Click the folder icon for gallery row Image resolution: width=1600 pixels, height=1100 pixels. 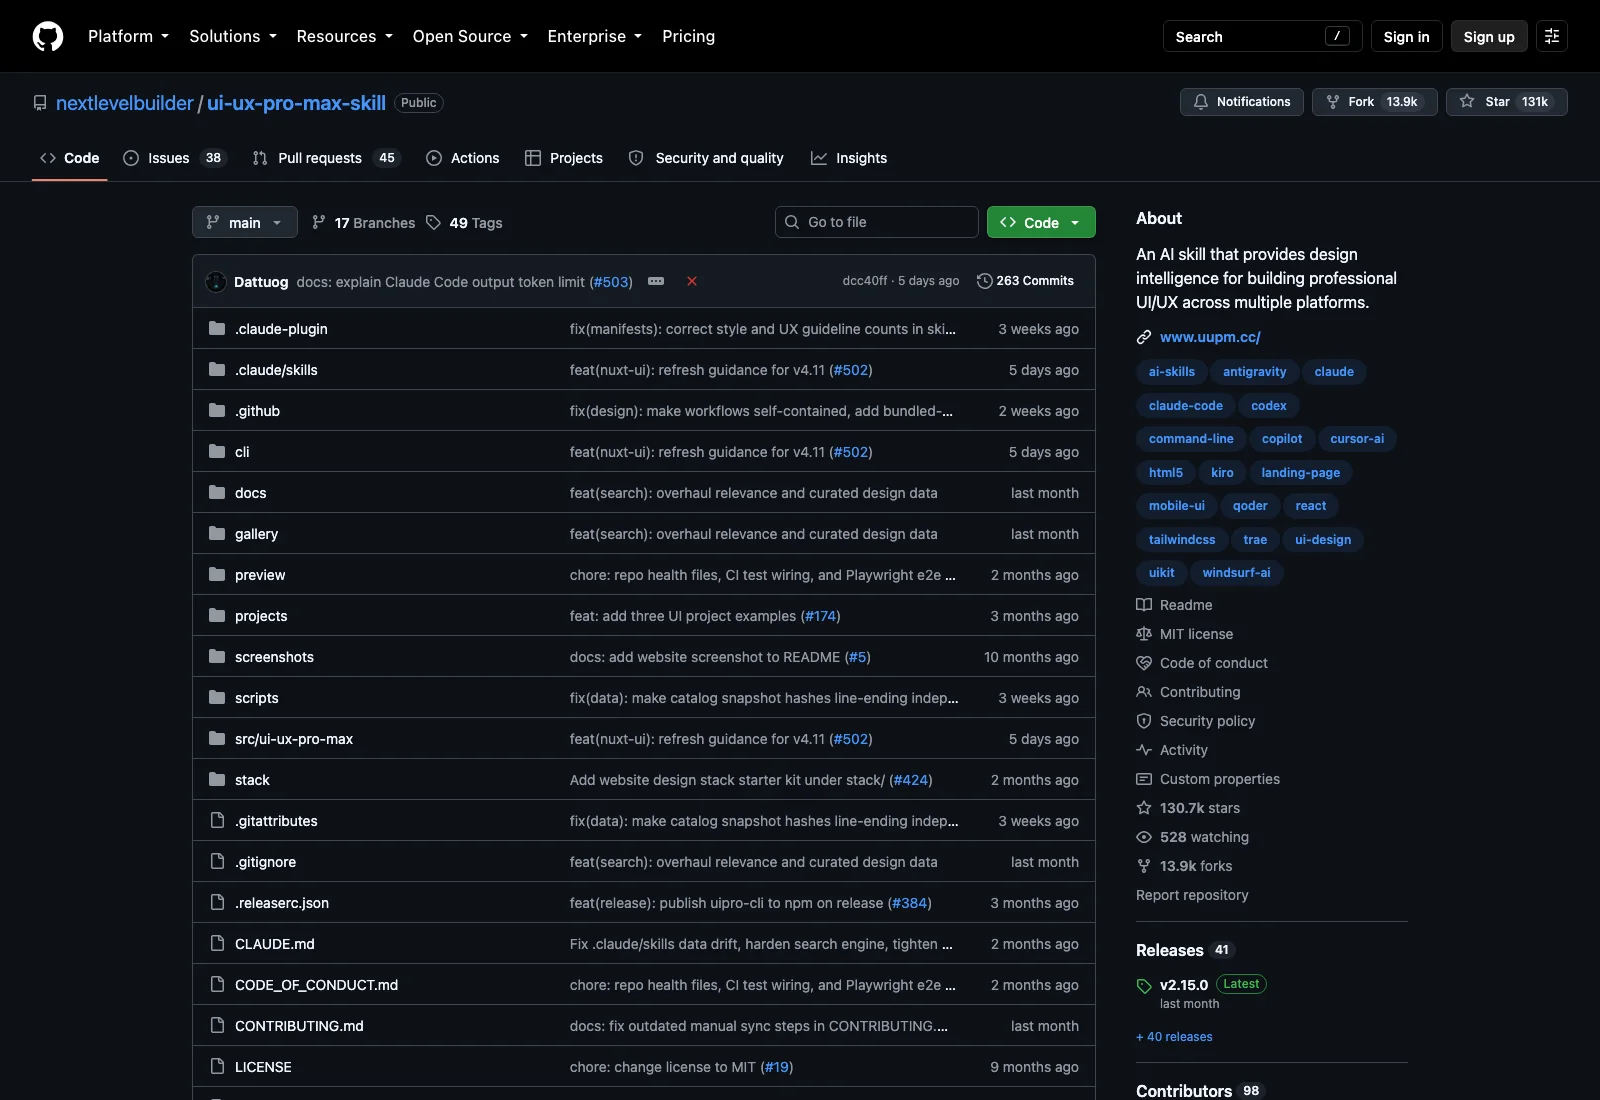click(217, 534)
